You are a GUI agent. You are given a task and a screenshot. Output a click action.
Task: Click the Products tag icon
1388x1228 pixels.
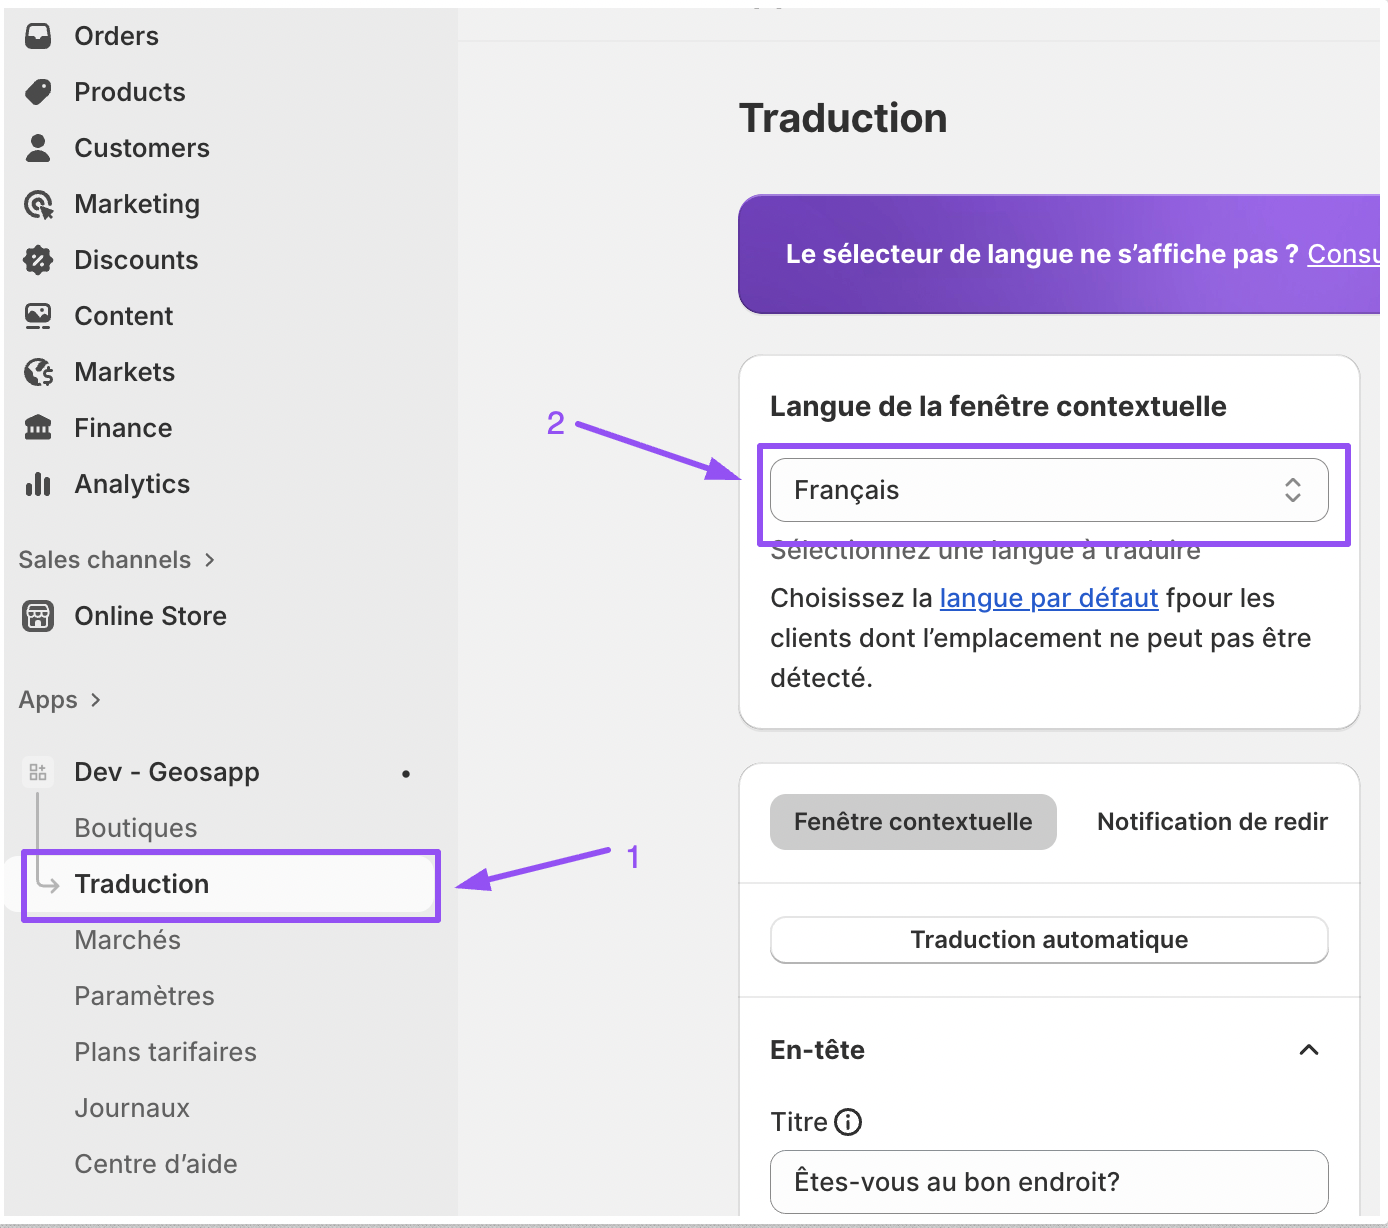coord(38,92)
